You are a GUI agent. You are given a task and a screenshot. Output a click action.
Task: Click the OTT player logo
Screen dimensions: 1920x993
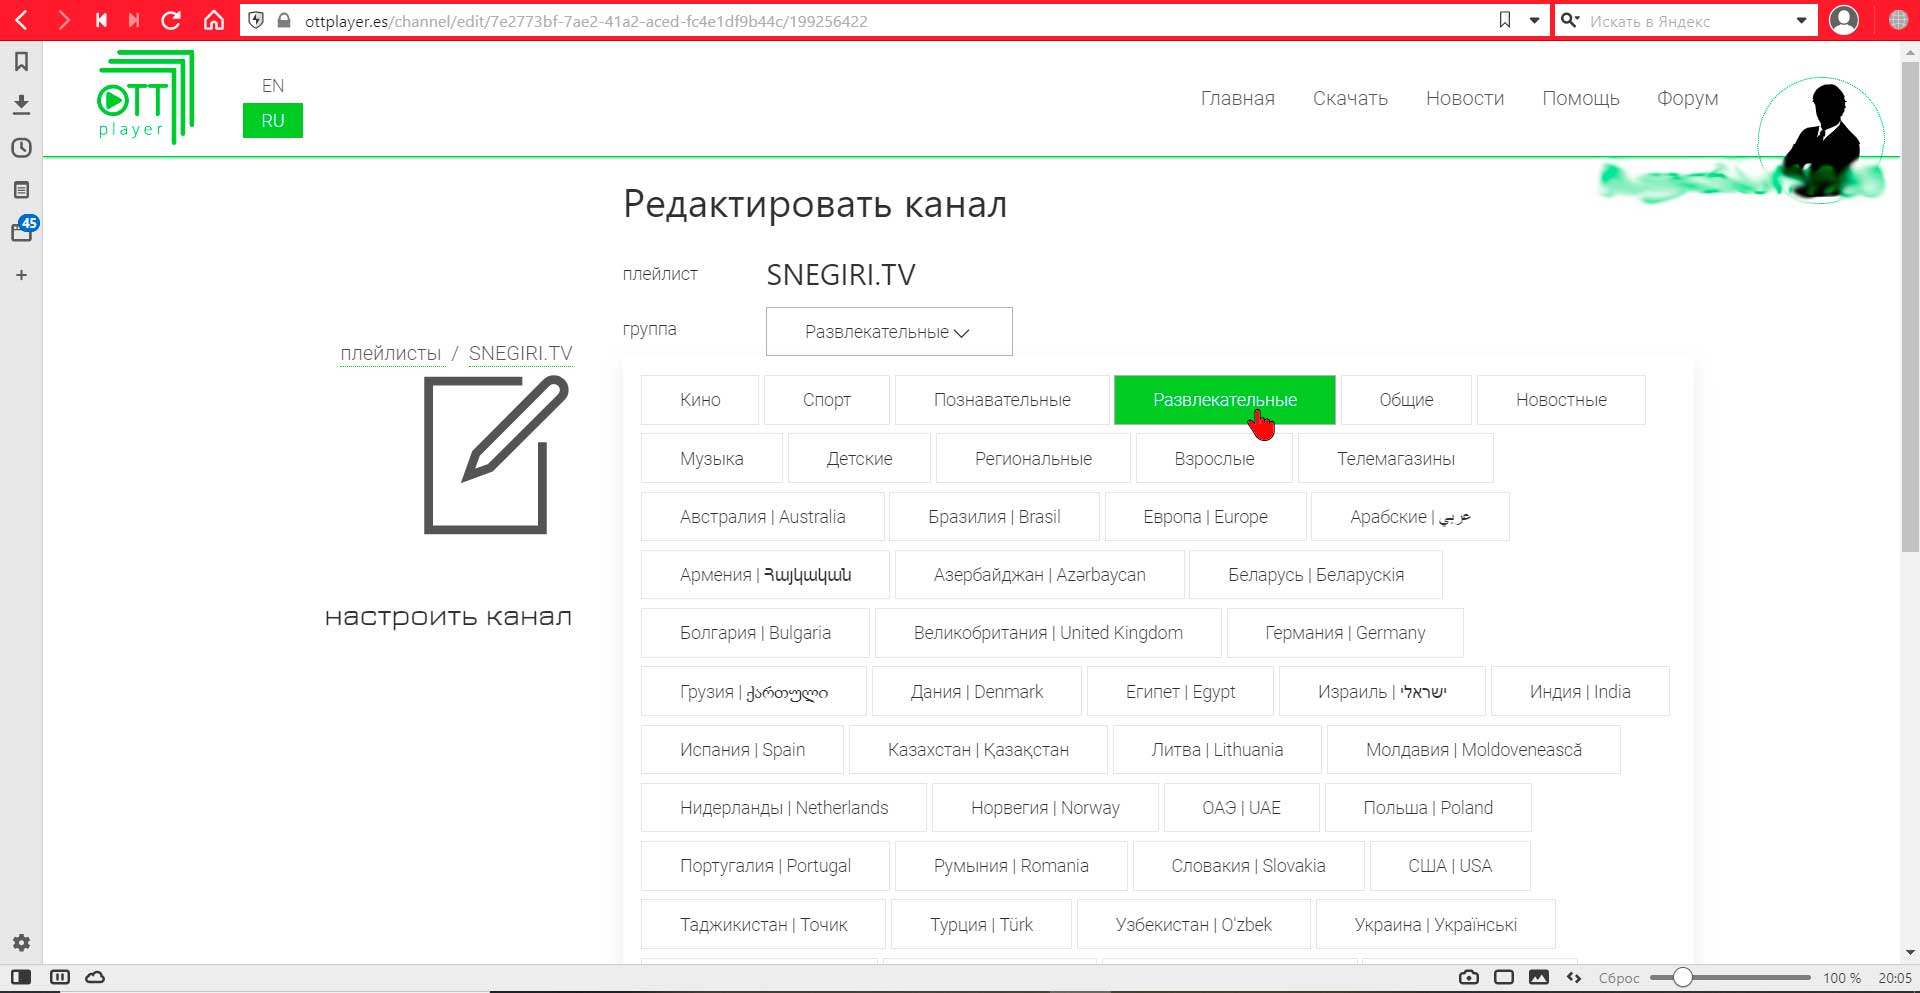(146, 97)
